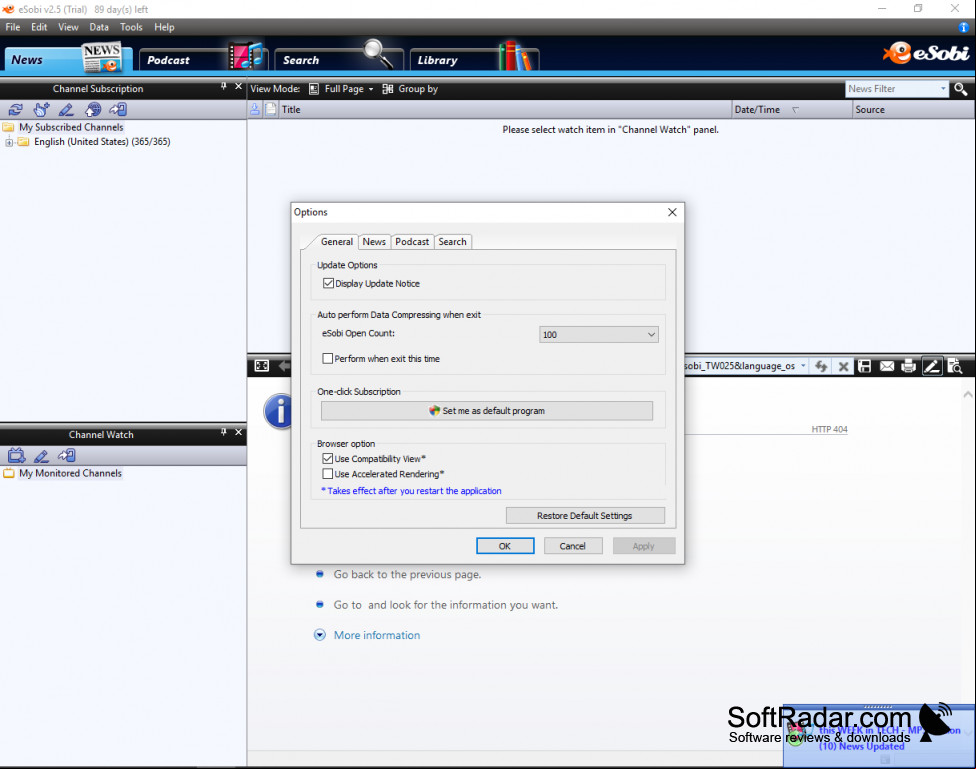Uncheck Use Compatibility View option
The width and height of the screenshot is (976, 769).
coord(327,459)
